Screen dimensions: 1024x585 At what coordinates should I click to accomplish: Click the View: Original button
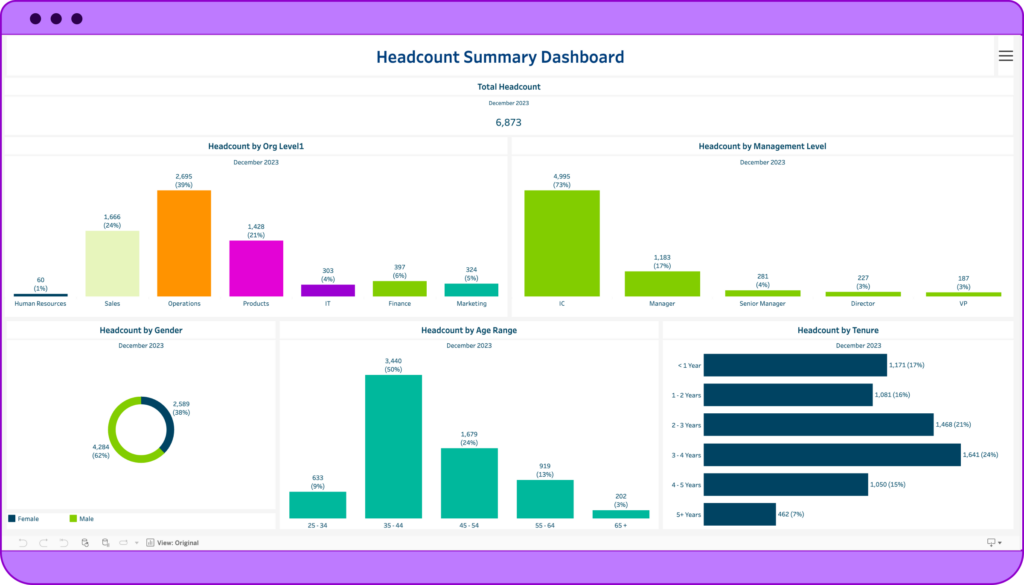point(172,542)
